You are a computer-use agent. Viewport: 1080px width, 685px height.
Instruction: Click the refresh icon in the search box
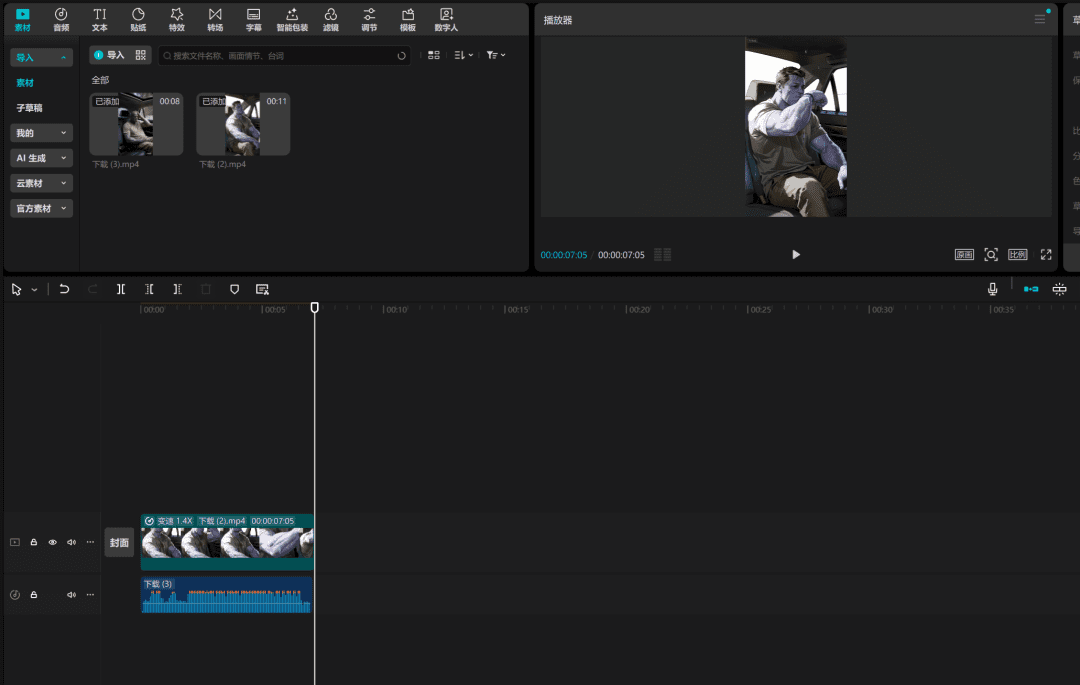(402, 56)
